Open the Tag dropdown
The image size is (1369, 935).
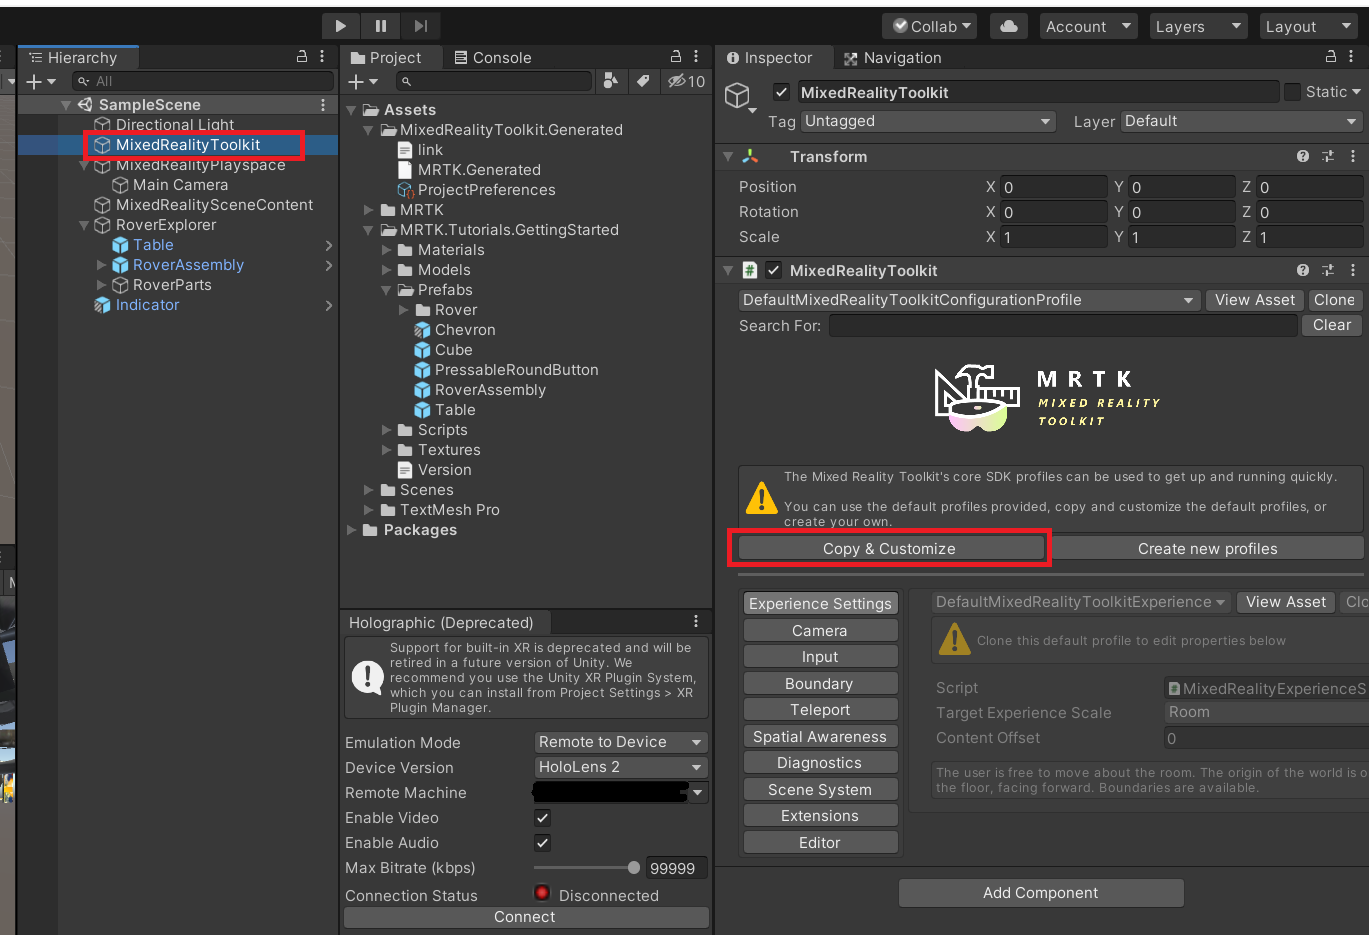click(x=928, y=121)
